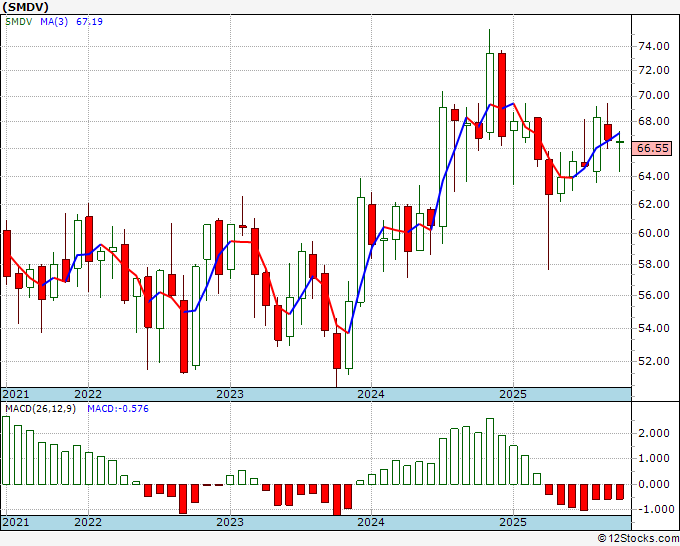
Task: Click the 12Stocks.com copyright text
Action: tap(638, 539)
